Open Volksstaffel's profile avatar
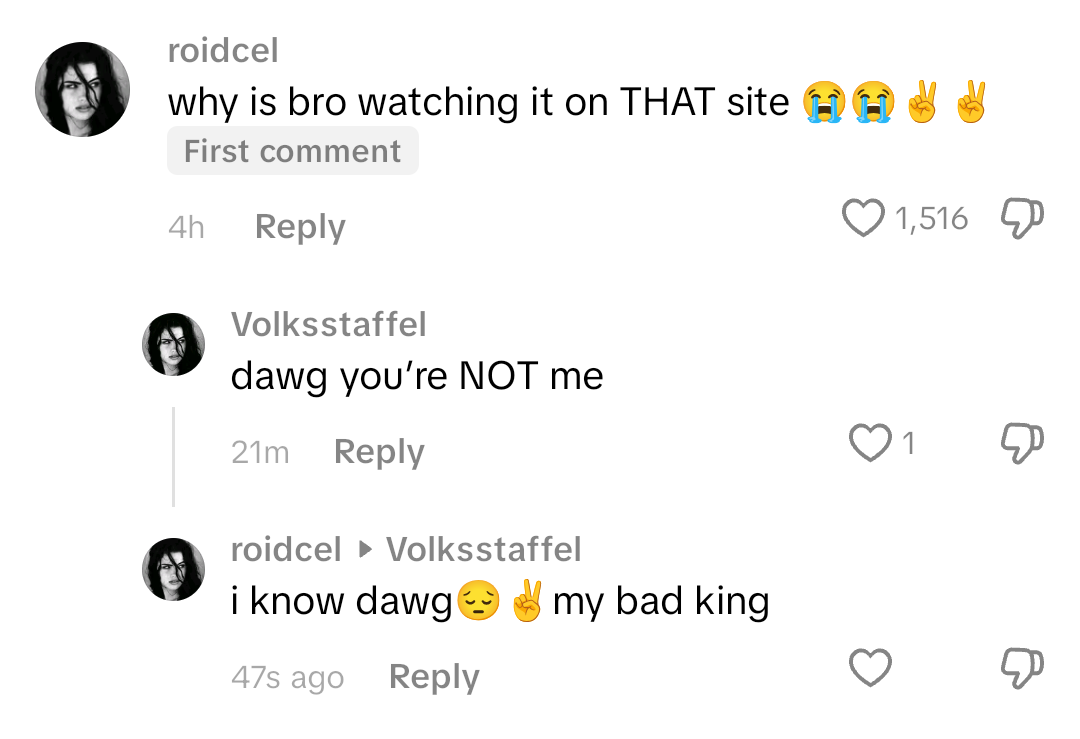 coord(173,344)
